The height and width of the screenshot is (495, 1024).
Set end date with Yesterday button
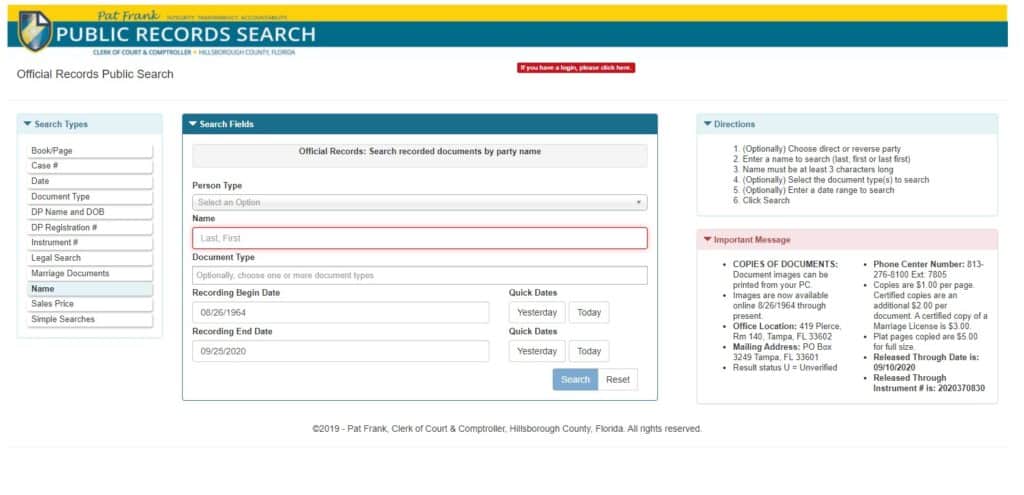(x=537, y=351)
